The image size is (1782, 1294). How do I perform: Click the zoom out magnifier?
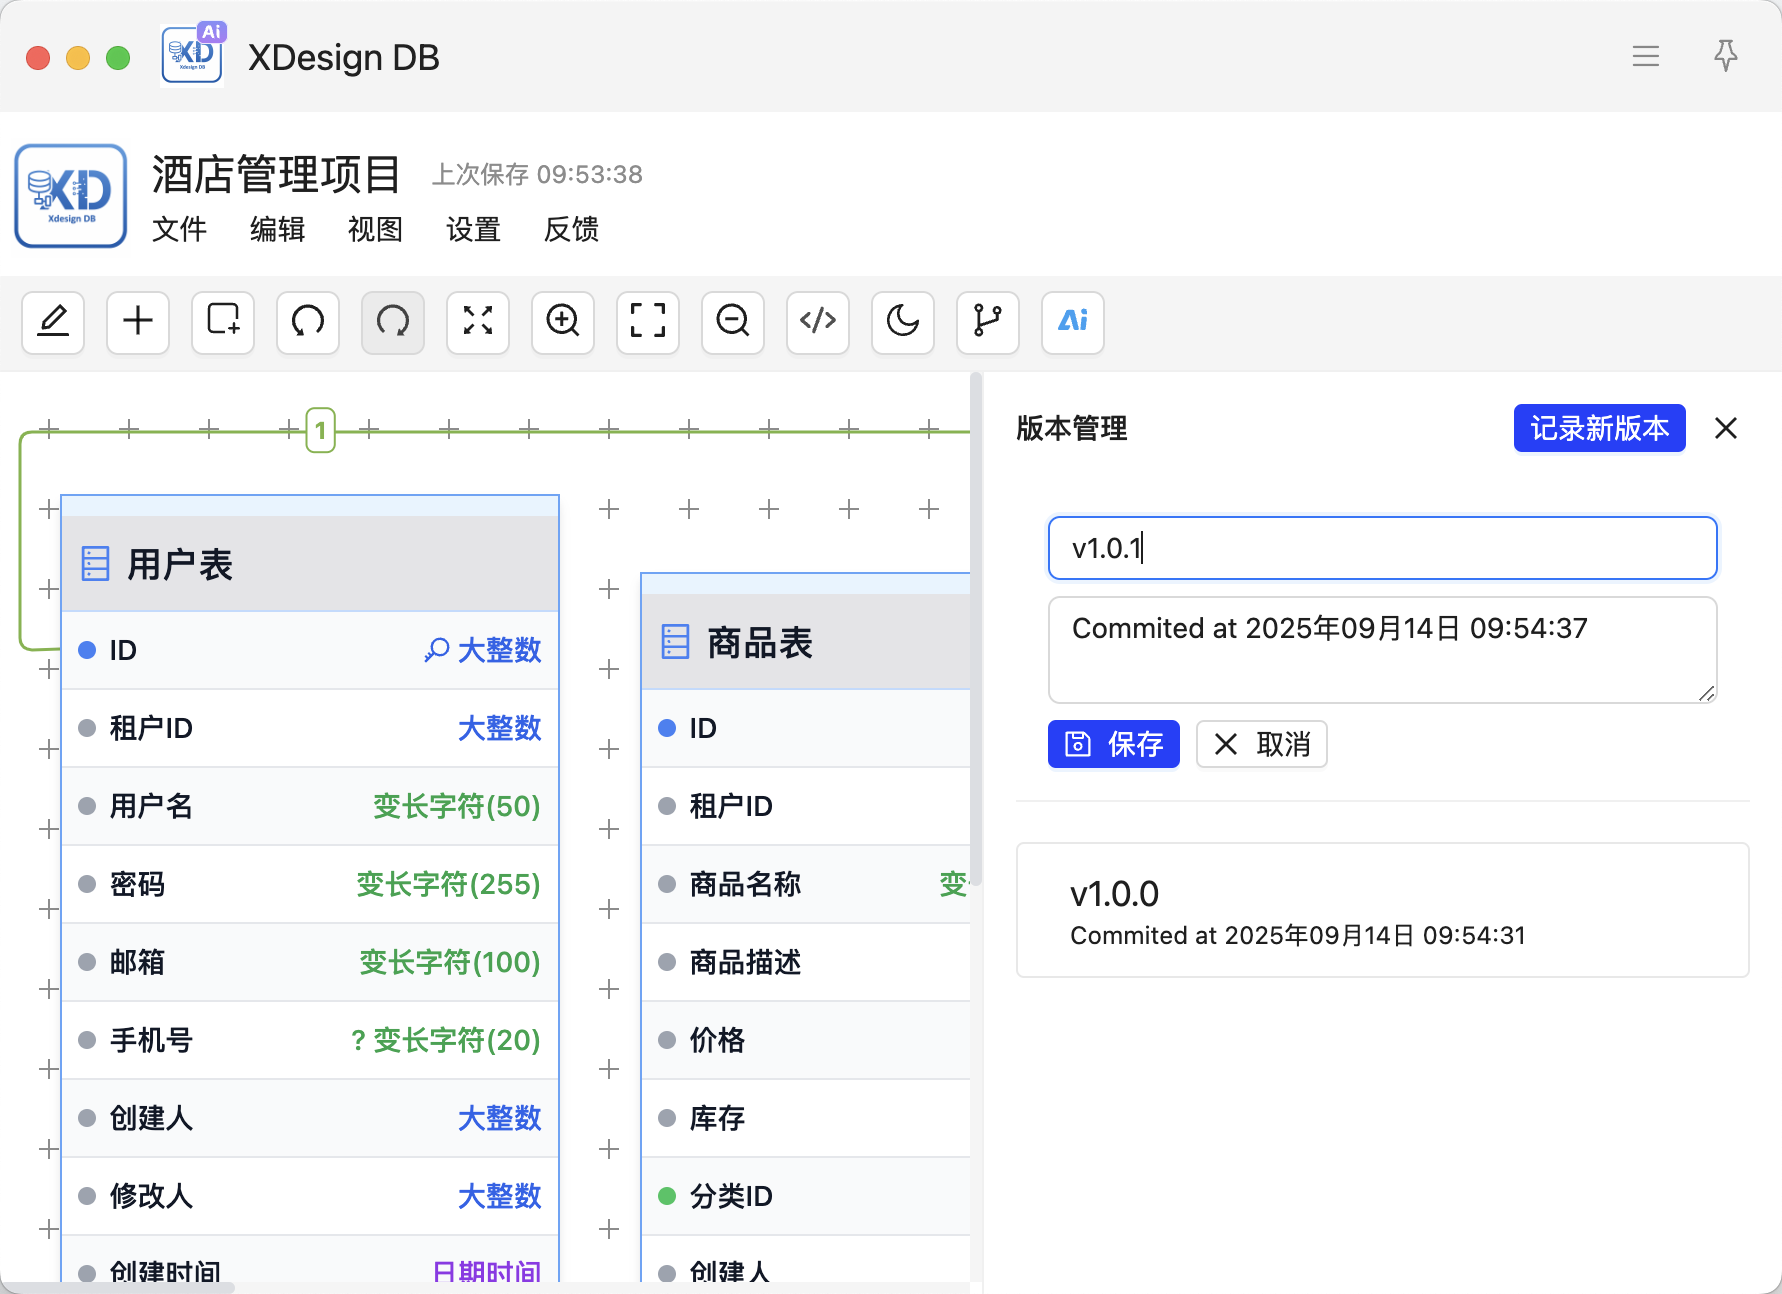(733, 322)
